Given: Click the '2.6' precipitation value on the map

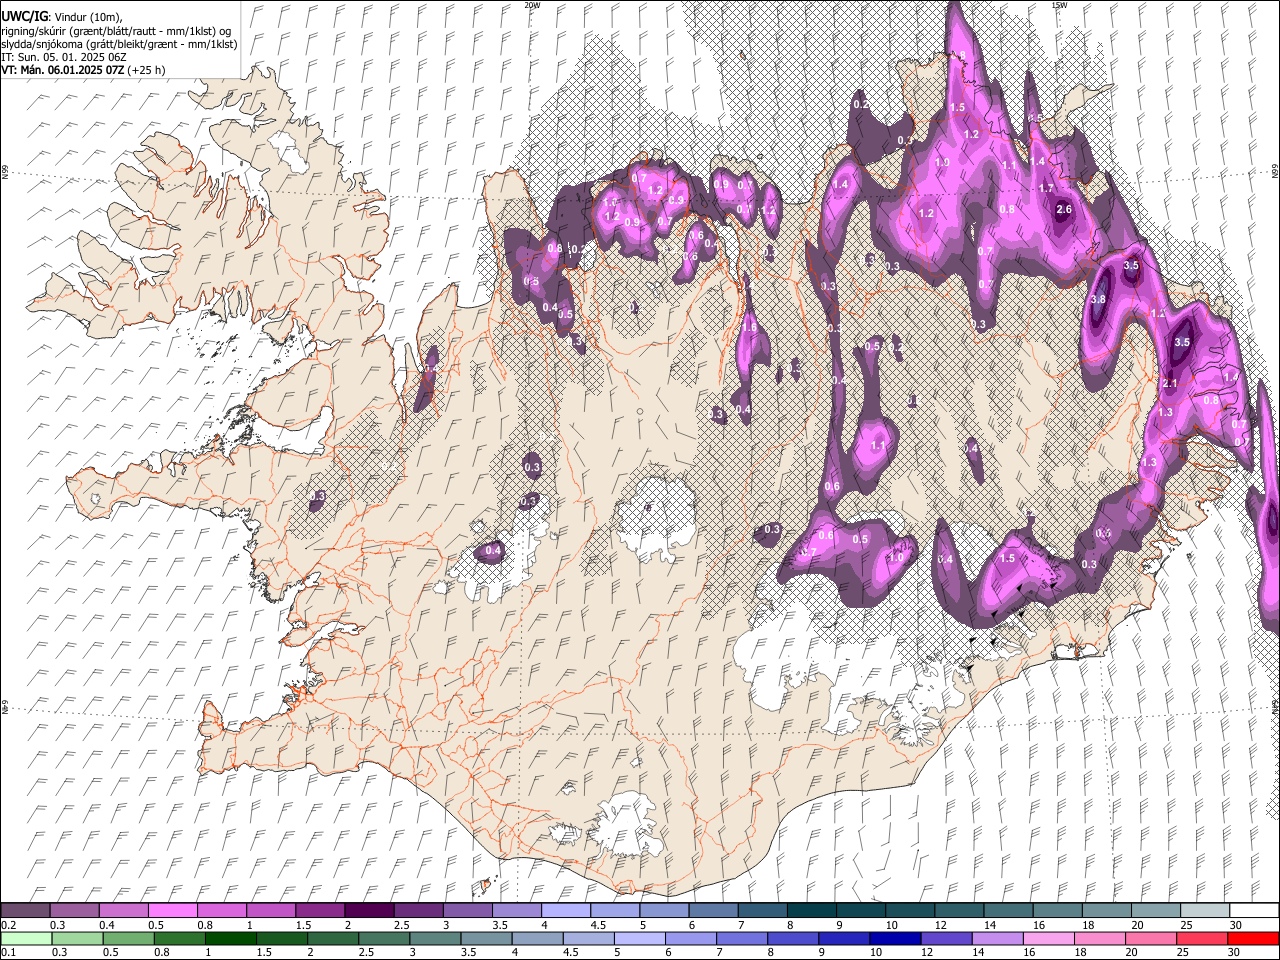Looking at the screenshot, I should tap(1064, 209).
